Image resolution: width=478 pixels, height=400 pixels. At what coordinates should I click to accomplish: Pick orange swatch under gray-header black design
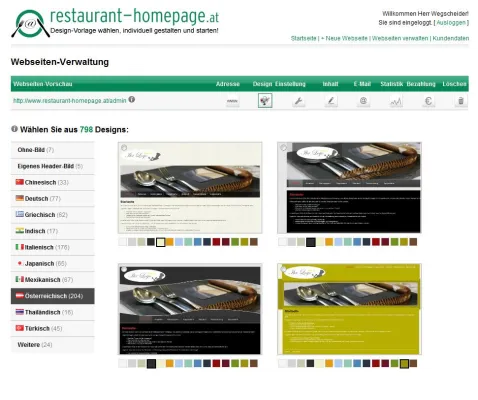[x=329, y=242]
